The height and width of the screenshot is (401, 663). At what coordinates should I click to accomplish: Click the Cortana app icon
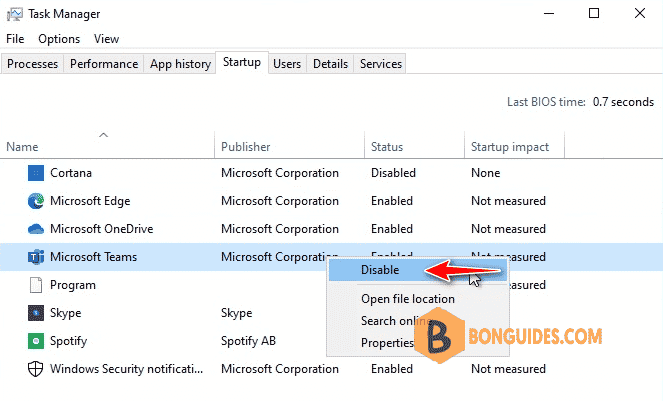tap(36, 173)
